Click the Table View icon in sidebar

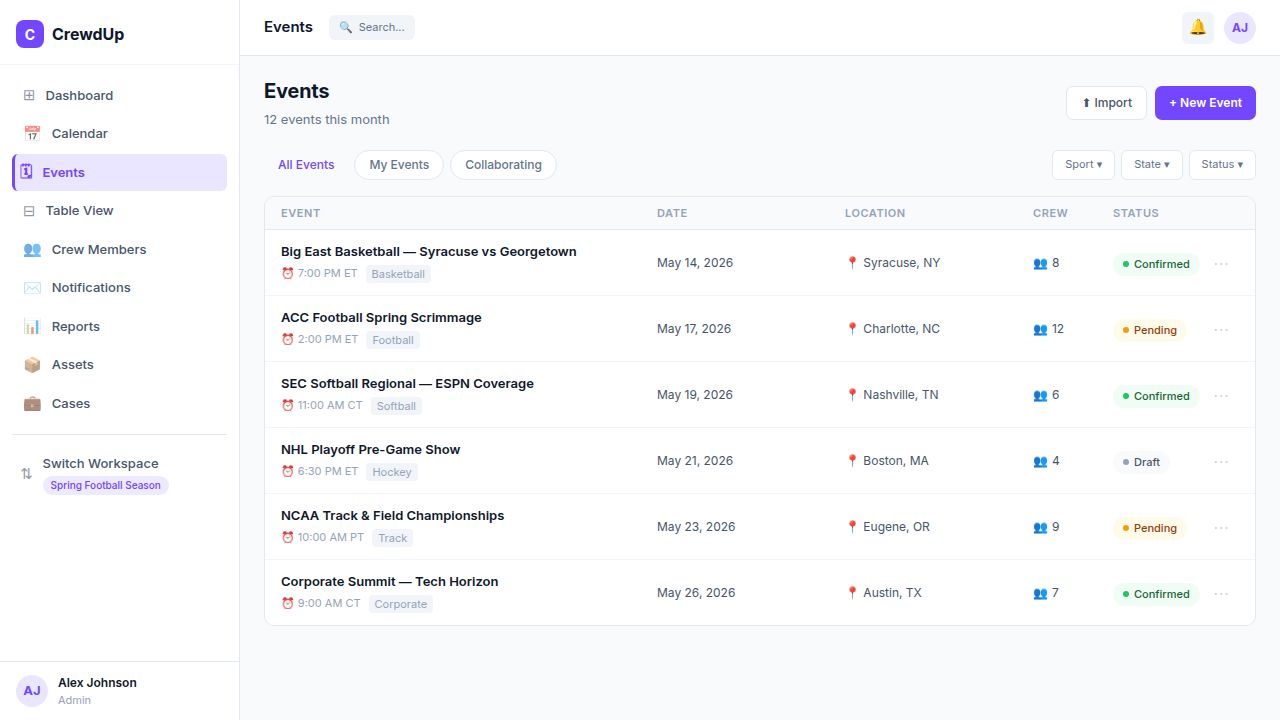(x=29, y=211)
